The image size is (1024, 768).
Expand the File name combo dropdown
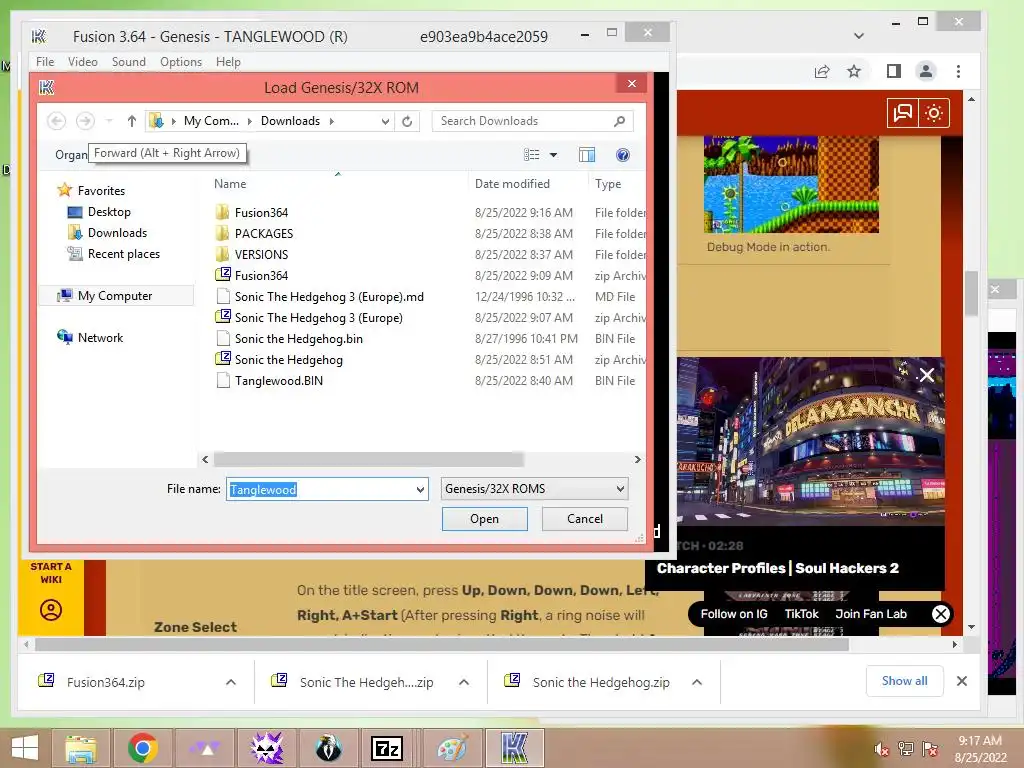(x=420, y=489)
